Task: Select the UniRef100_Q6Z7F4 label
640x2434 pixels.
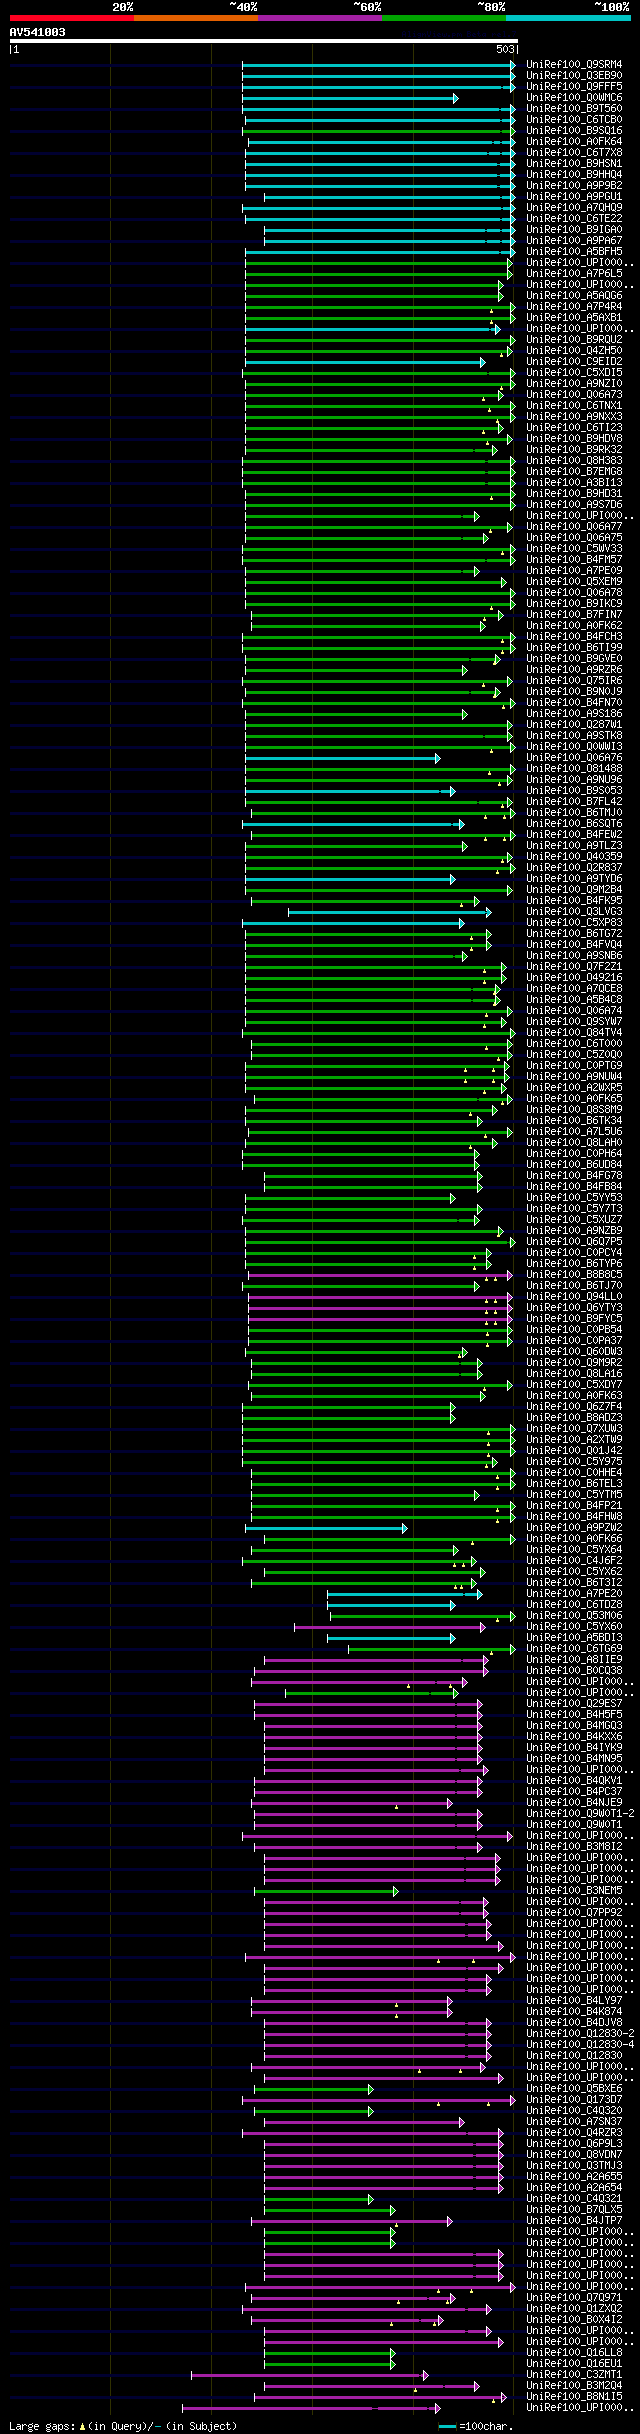Action: pos(574,1407)
